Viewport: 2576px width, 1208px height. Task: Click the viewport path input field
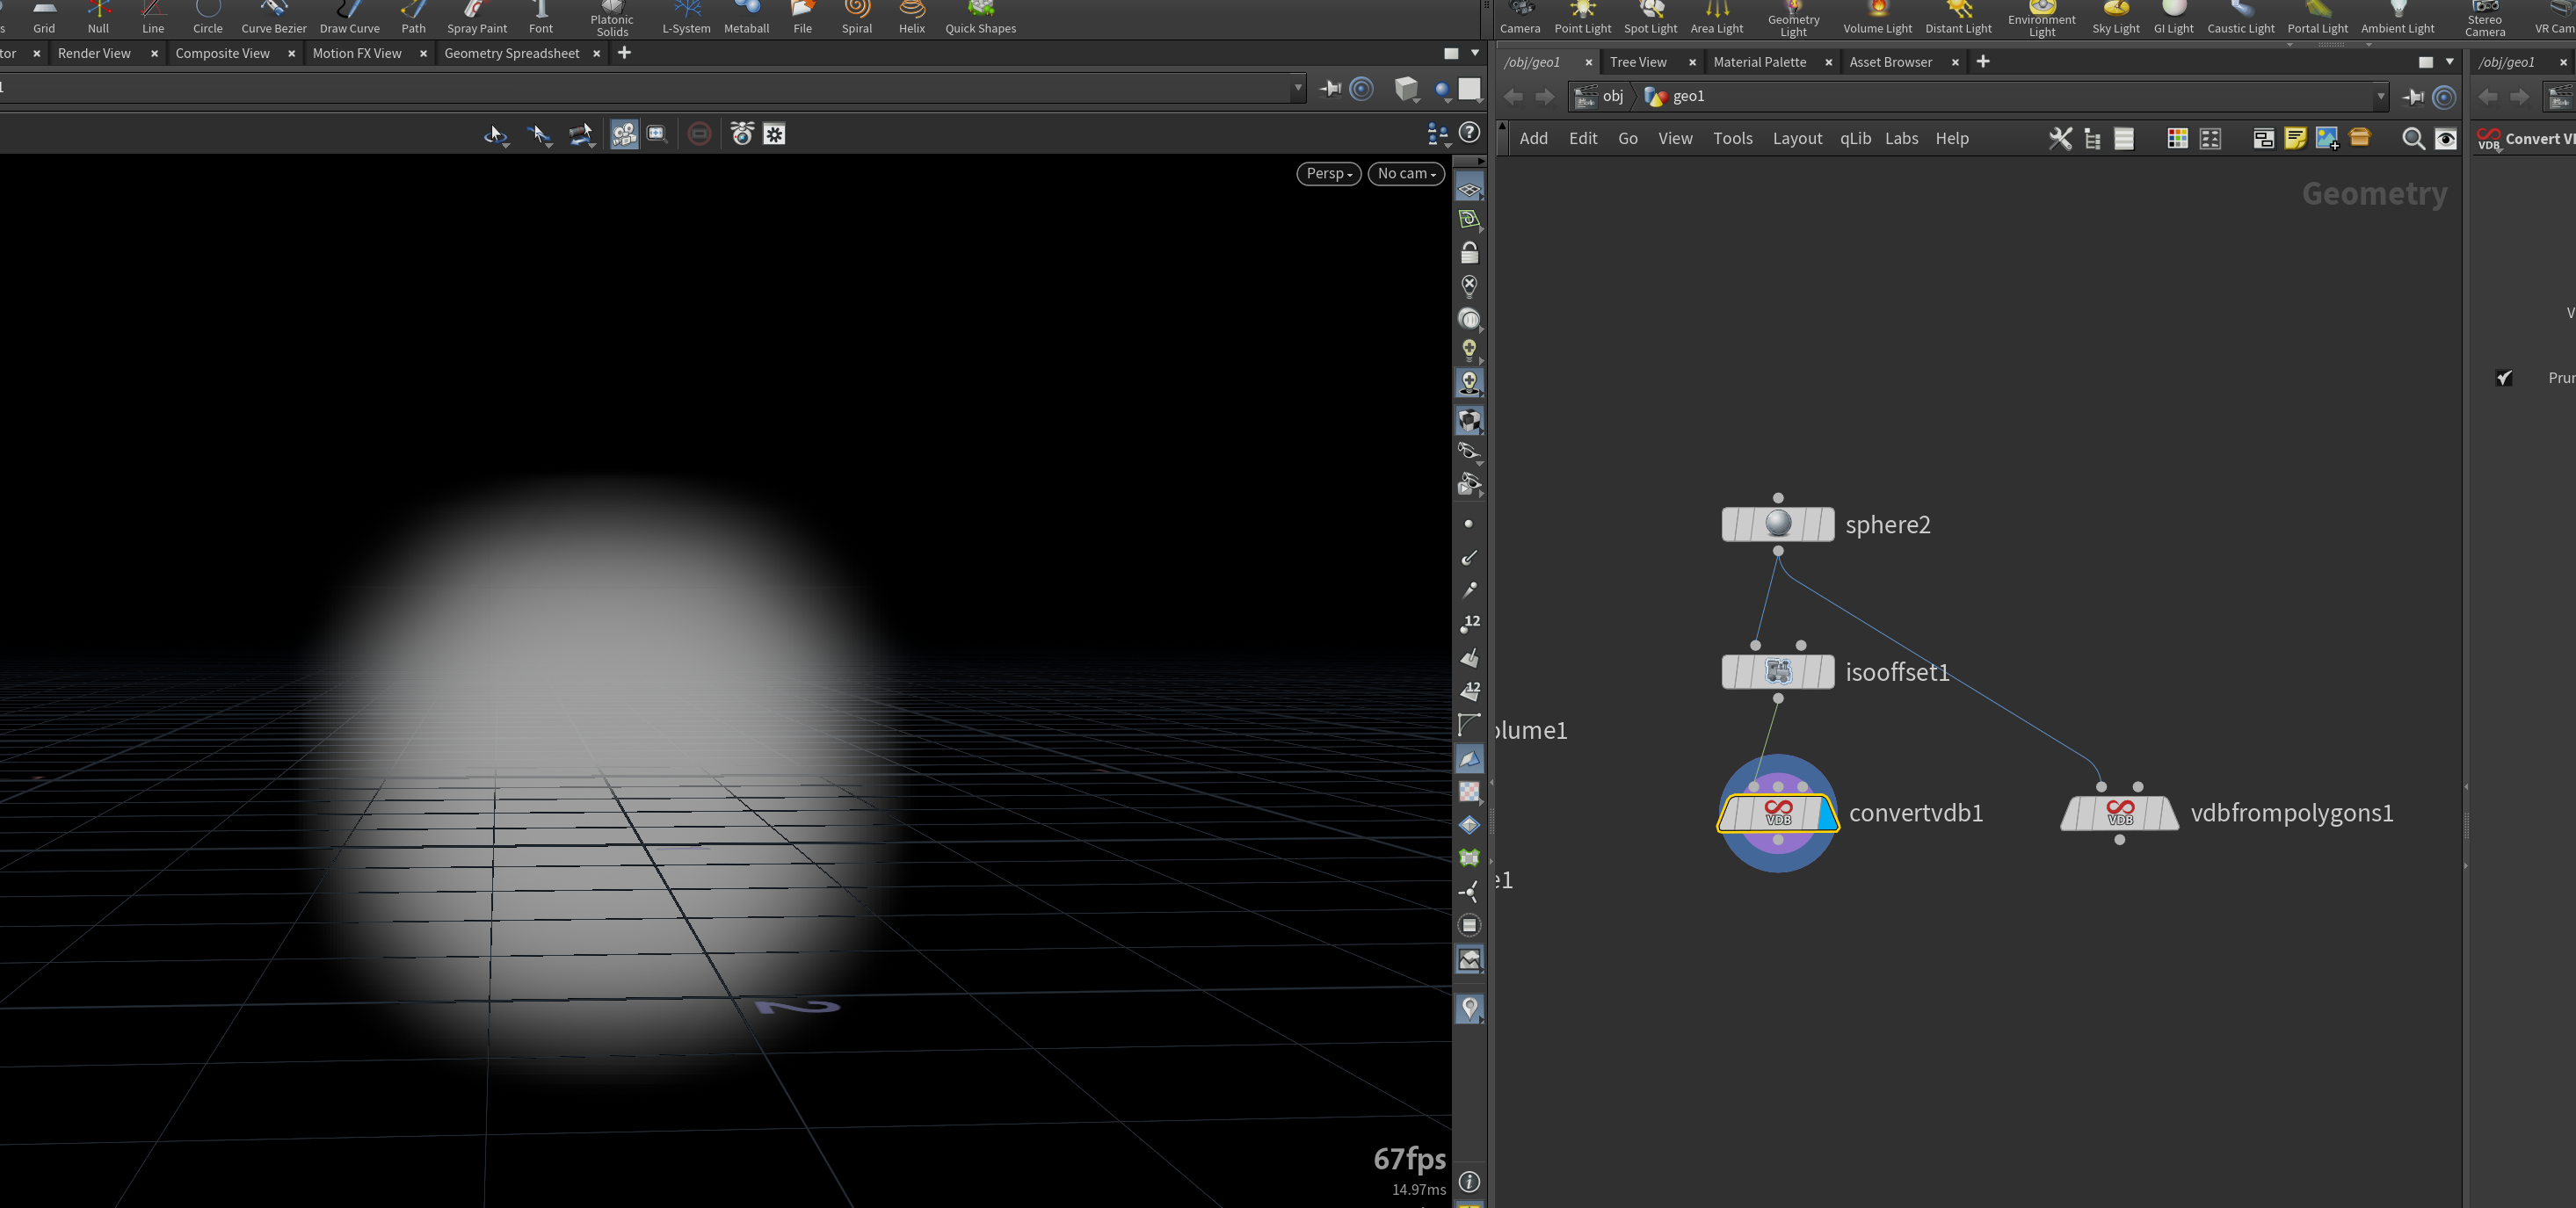[645, 88]
